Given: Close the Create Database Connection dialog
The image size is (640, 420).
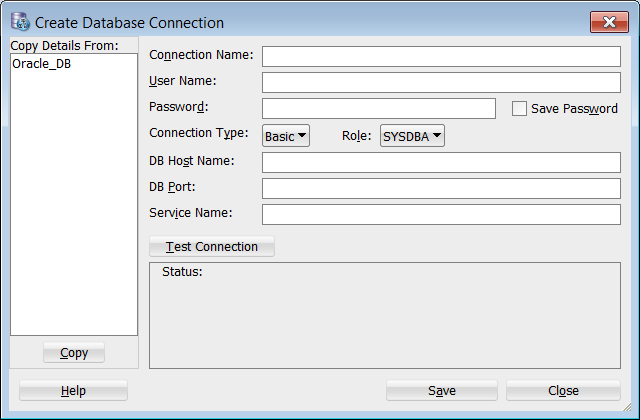Looking at the screenshot, I should [609, 22].
